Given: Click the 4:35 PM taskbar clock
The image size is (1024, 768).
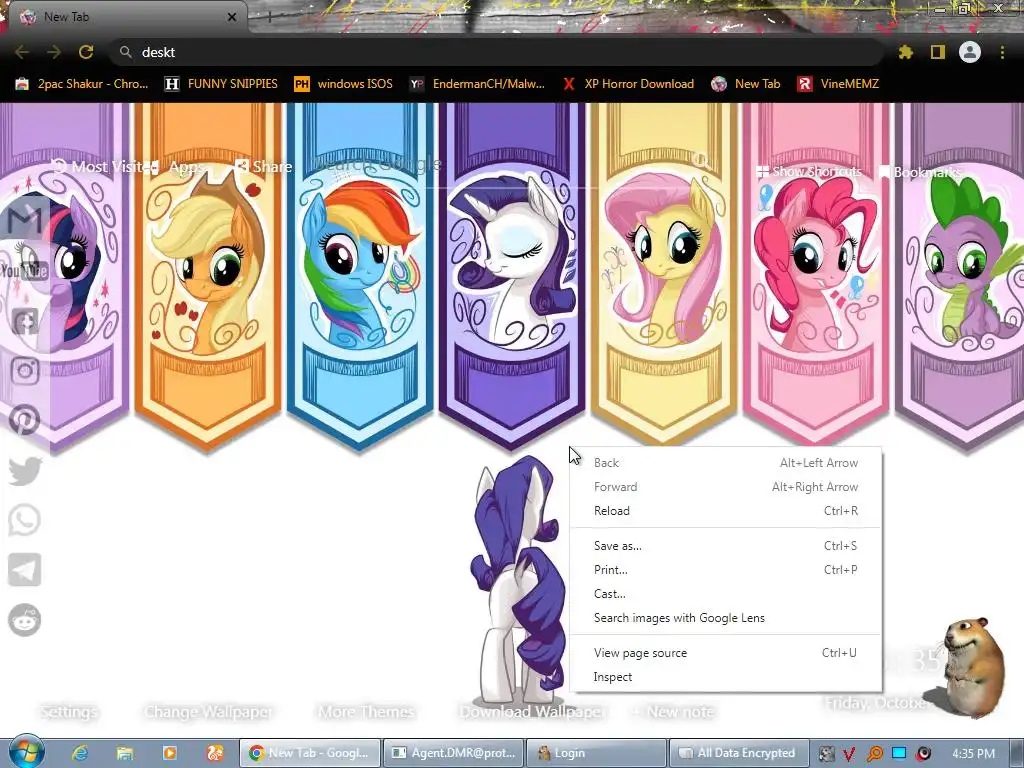Looking at the screenshot, I should [973, 754].
